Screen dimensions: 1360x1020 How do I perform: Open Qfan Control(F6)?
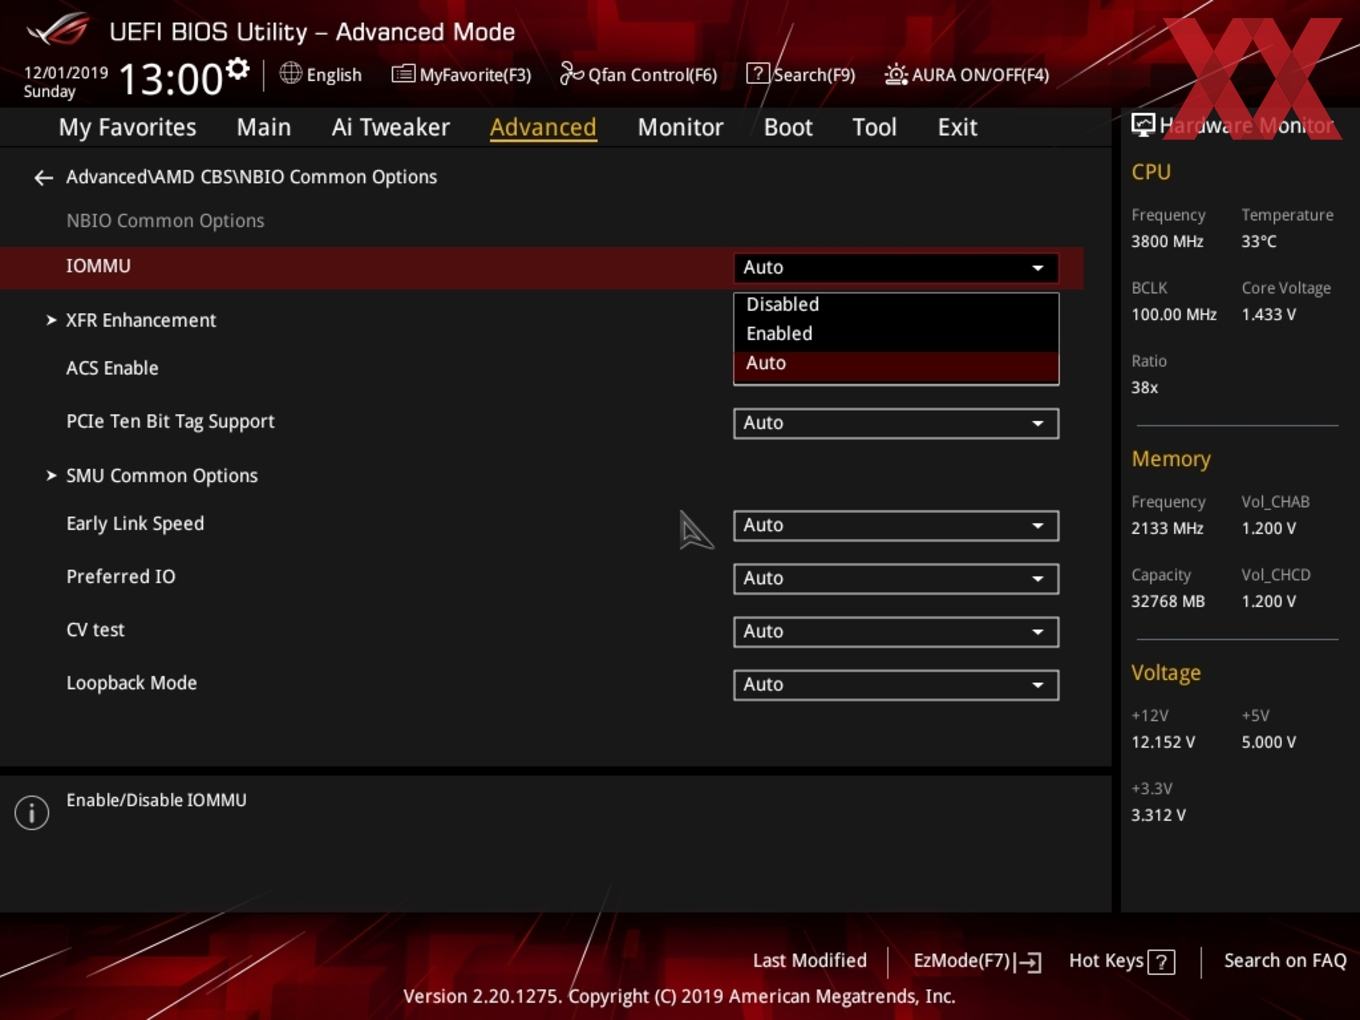[x=638, y=74]
